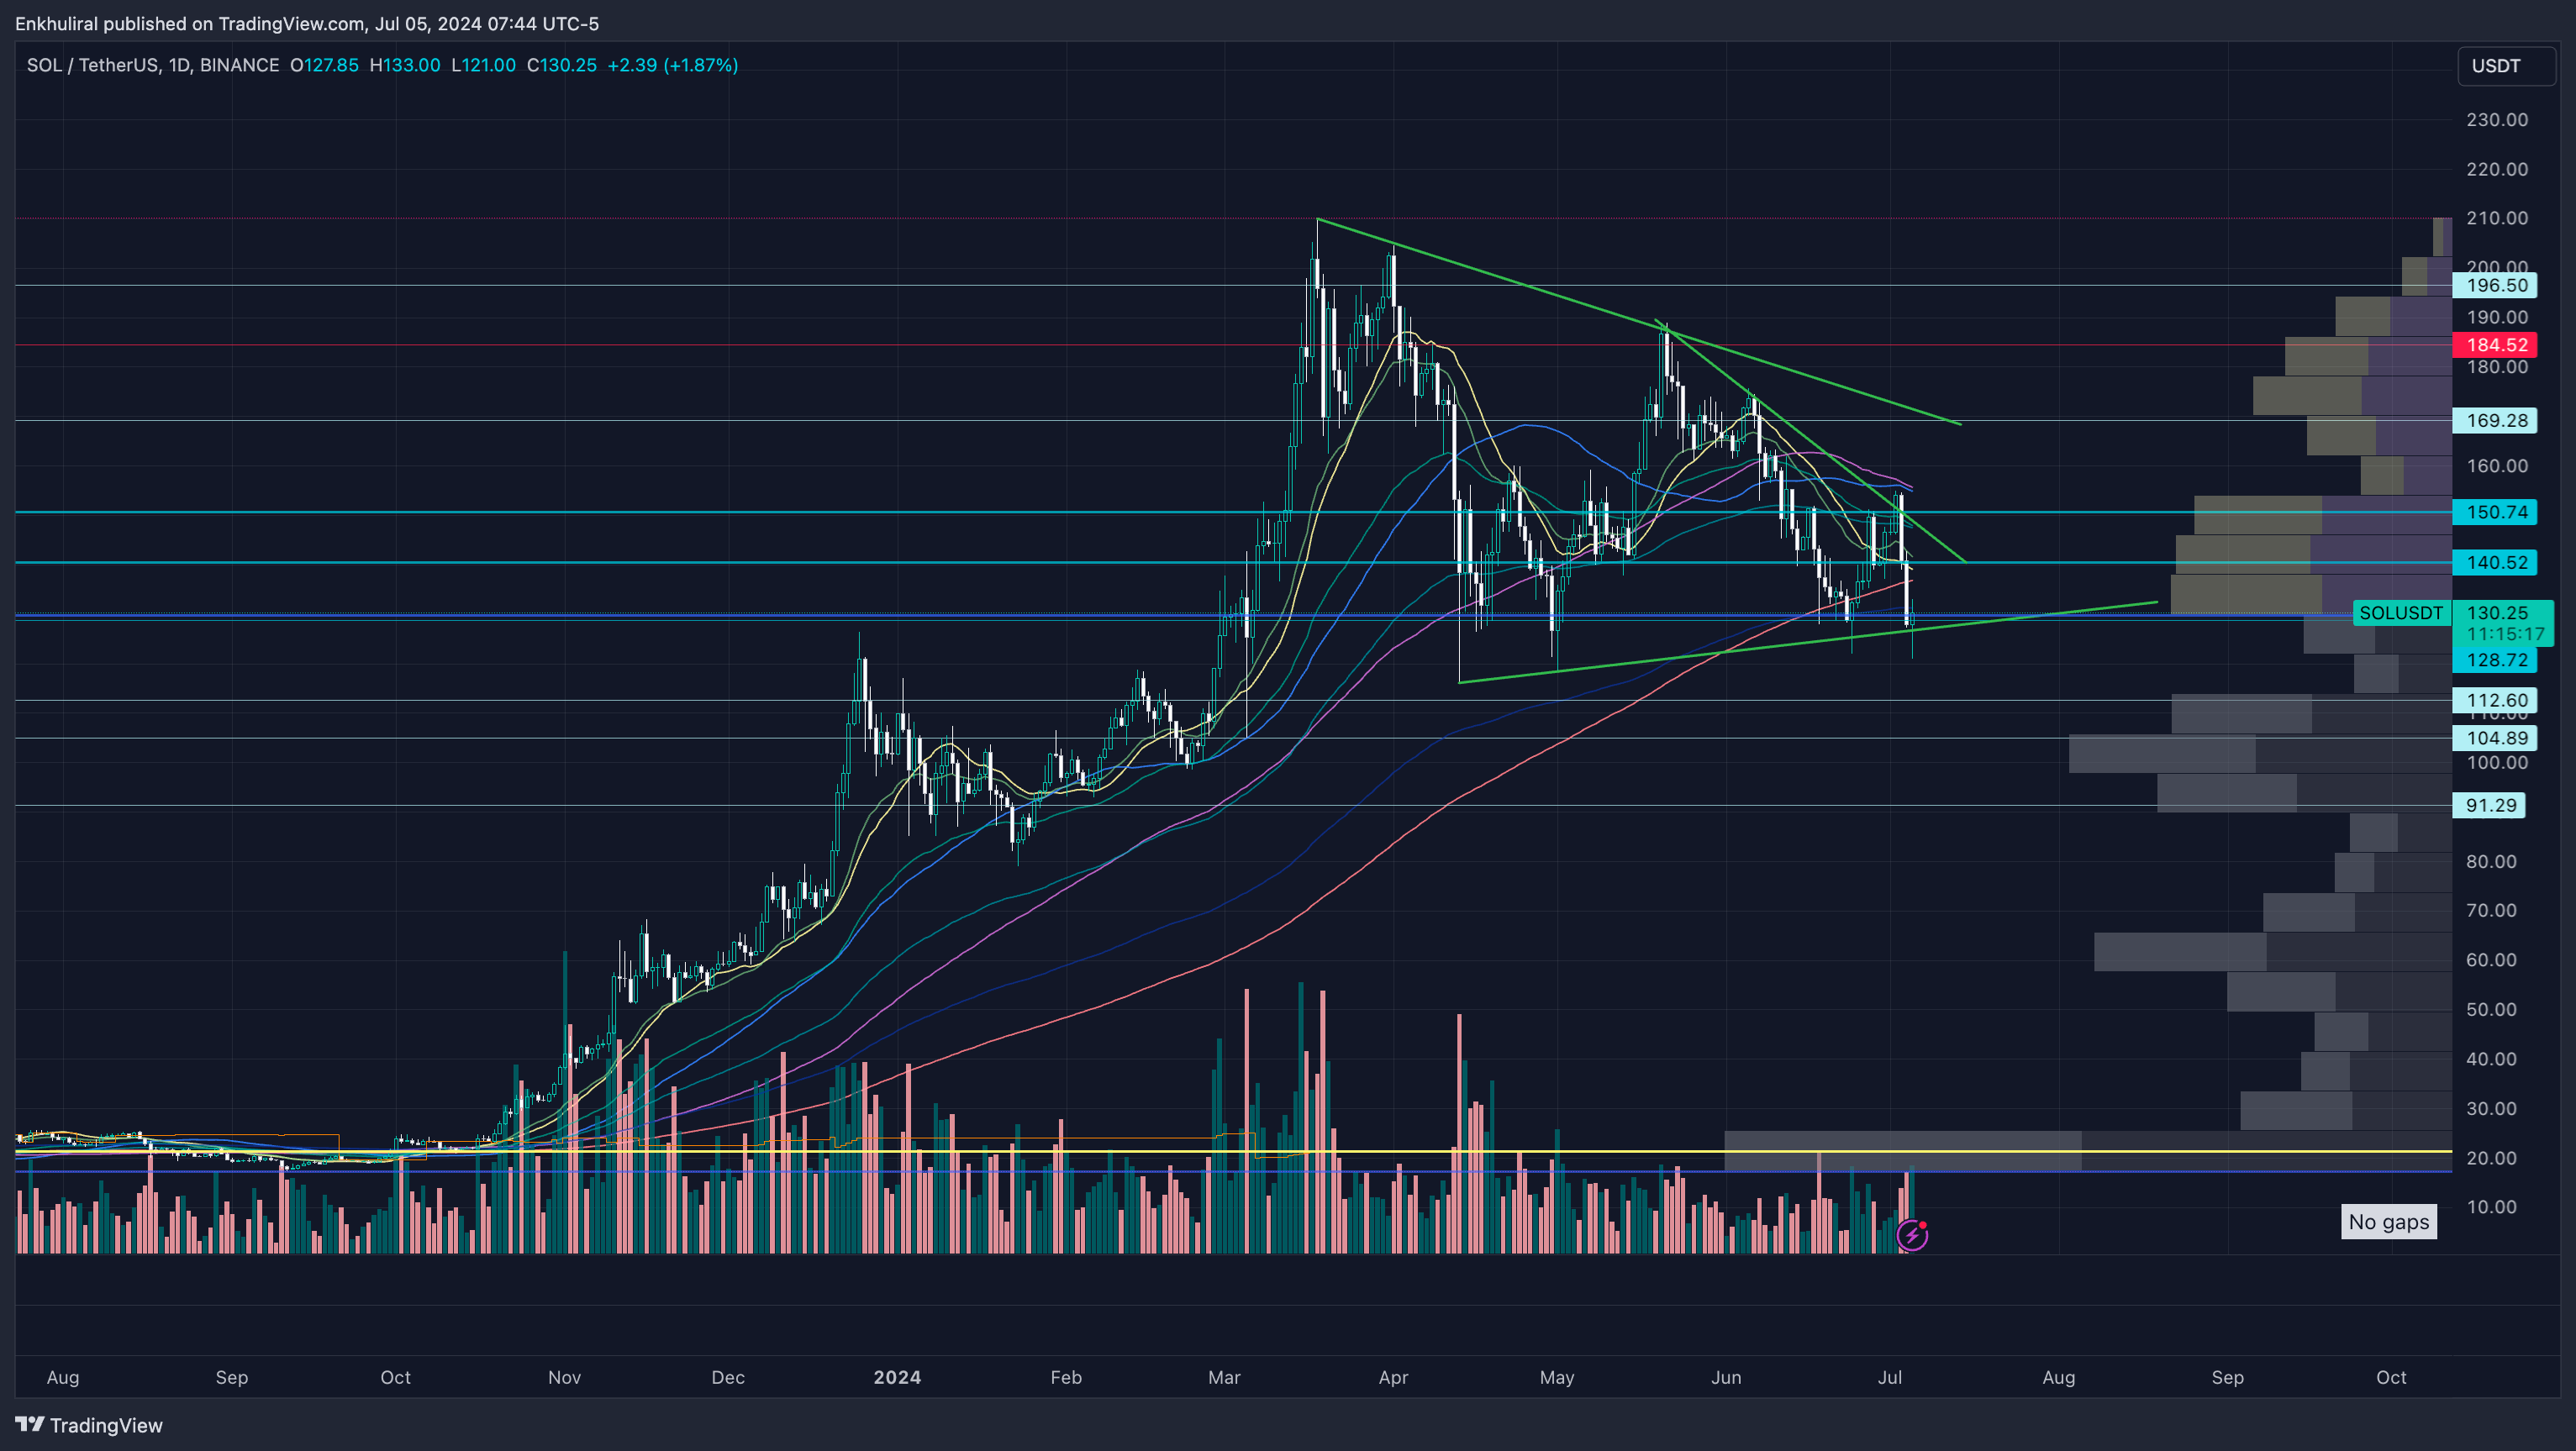Click the 169.28 price level label
The width and height of the screenshot is (2576, 1451).
point(2496,420)
